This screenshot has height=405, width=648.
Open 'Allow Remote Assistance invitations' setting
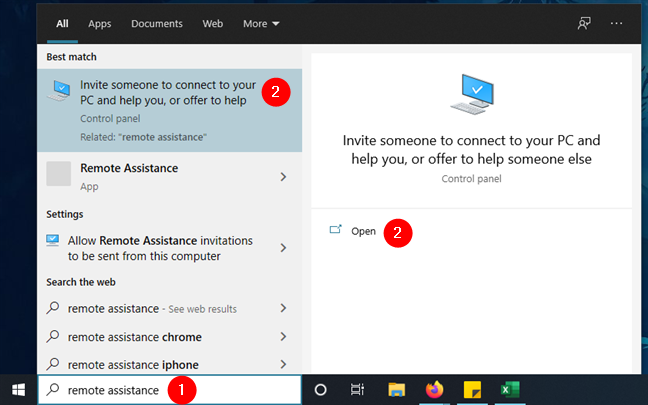tap(169, 248)
